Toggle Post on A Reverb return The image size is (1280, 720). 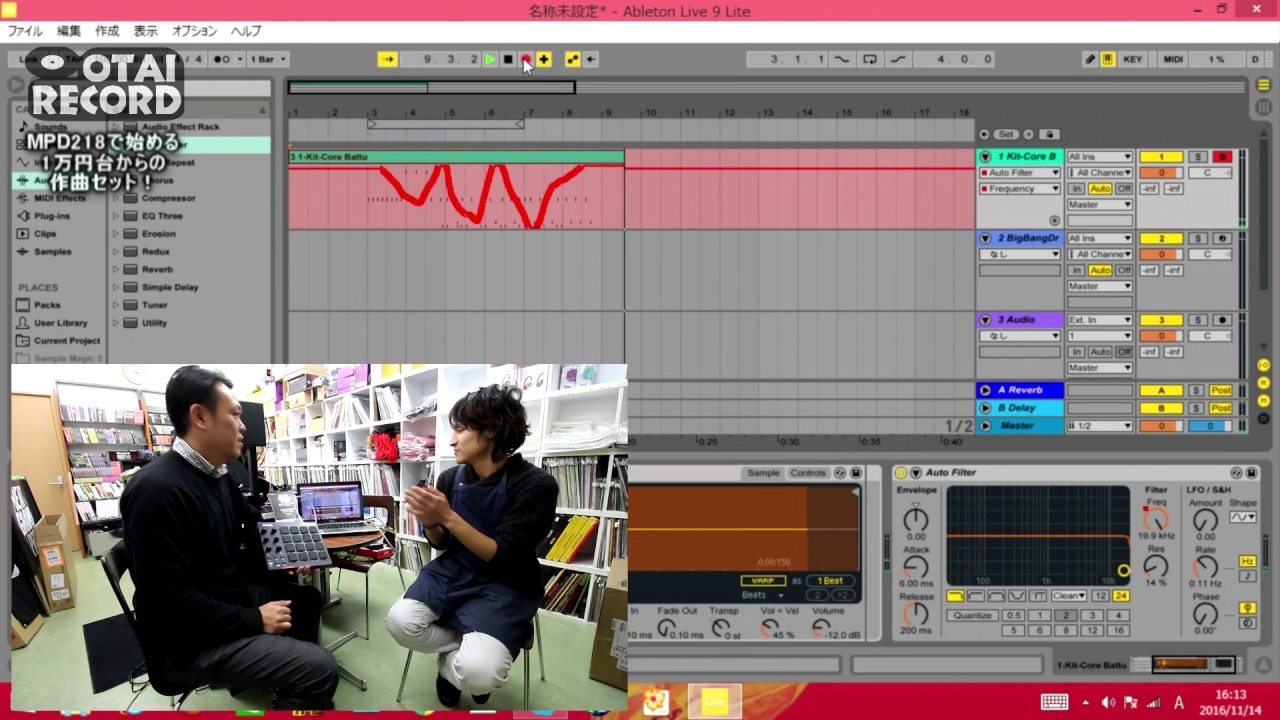point(1220,390)
